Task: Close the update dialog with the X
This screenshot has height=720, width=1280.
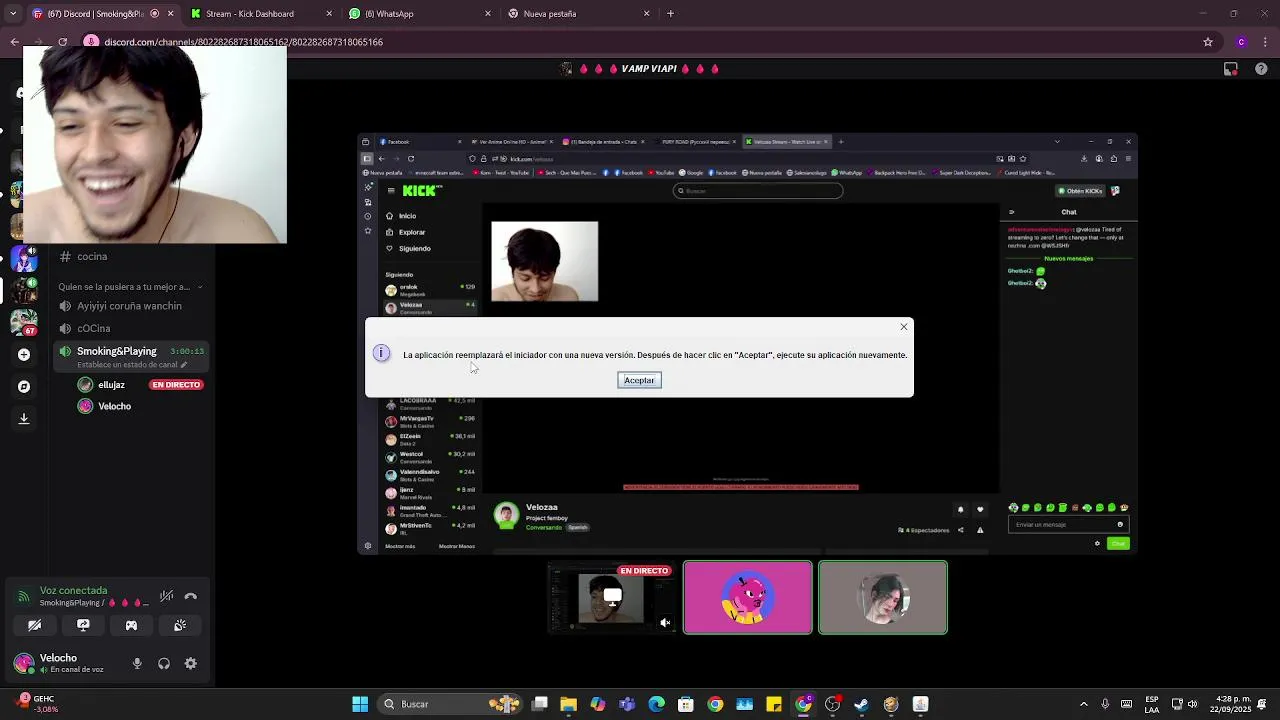Action: click(904, 327)
